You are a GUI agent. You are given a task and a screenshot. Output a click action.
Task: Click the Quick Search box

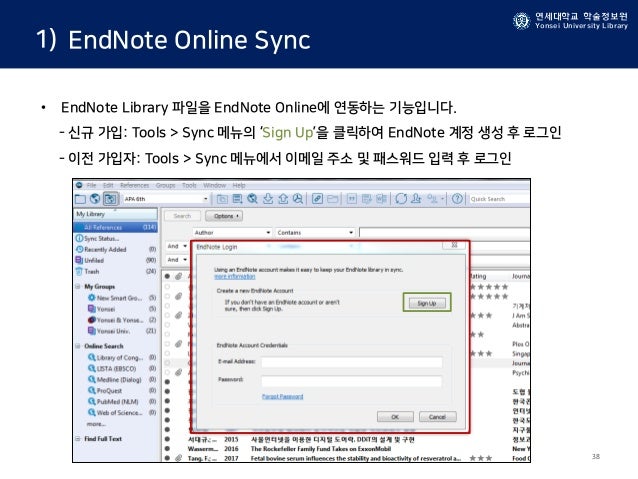[x=500, y=199]
